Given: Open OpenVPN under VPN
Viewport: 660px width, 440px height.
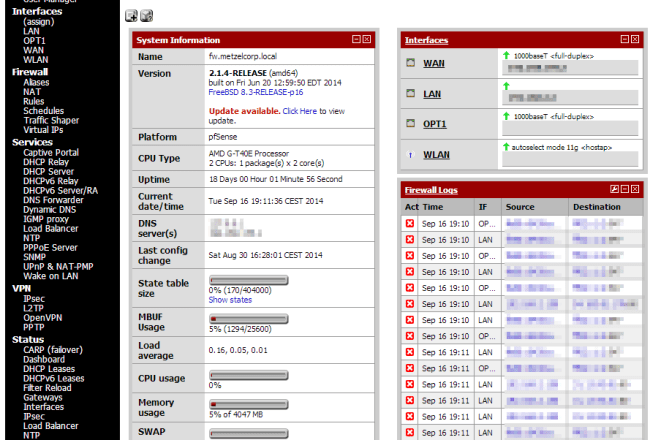Looking at the screenshot, I should [43, 317].
